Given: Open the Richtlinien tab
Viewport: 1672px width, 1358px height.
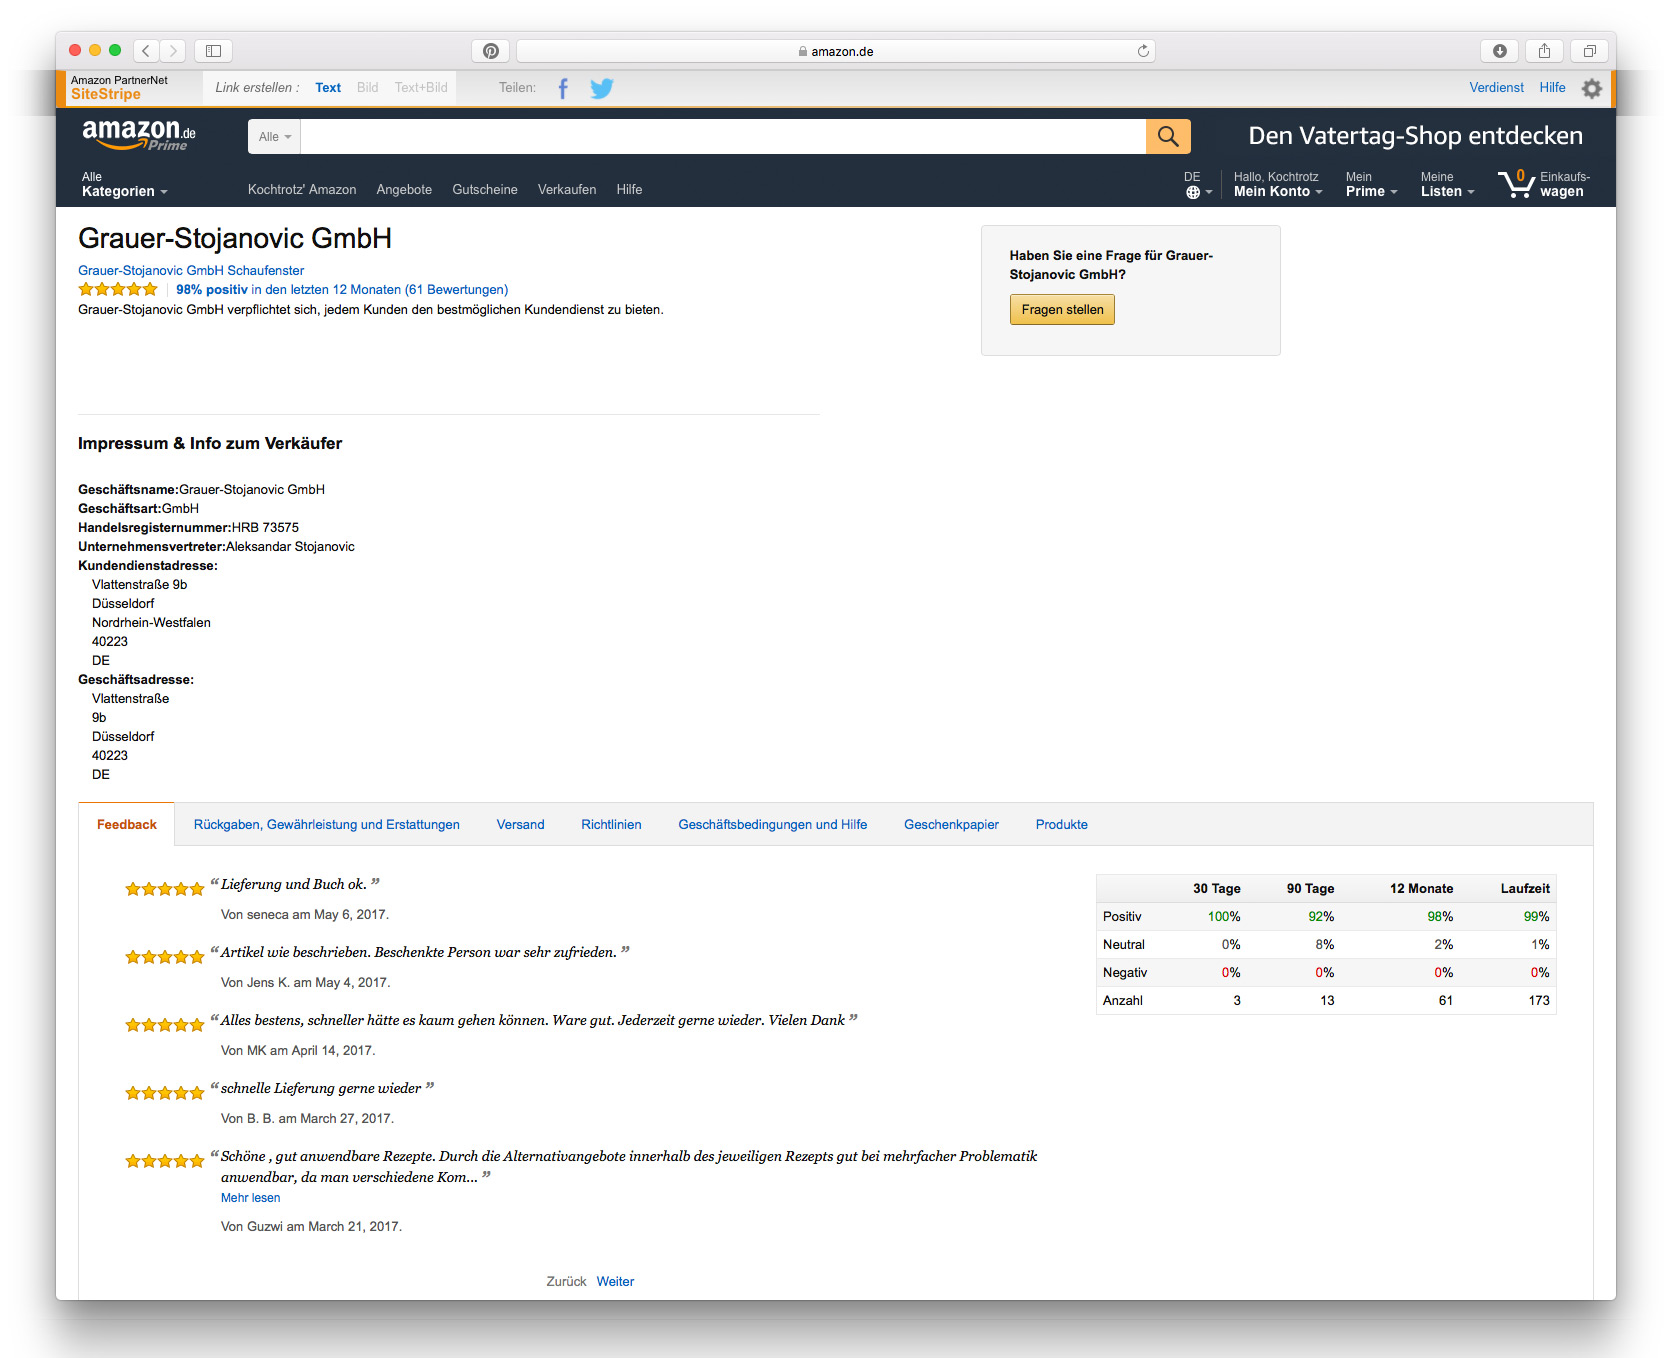Looking at the screenshot, I should pos(611,825).
